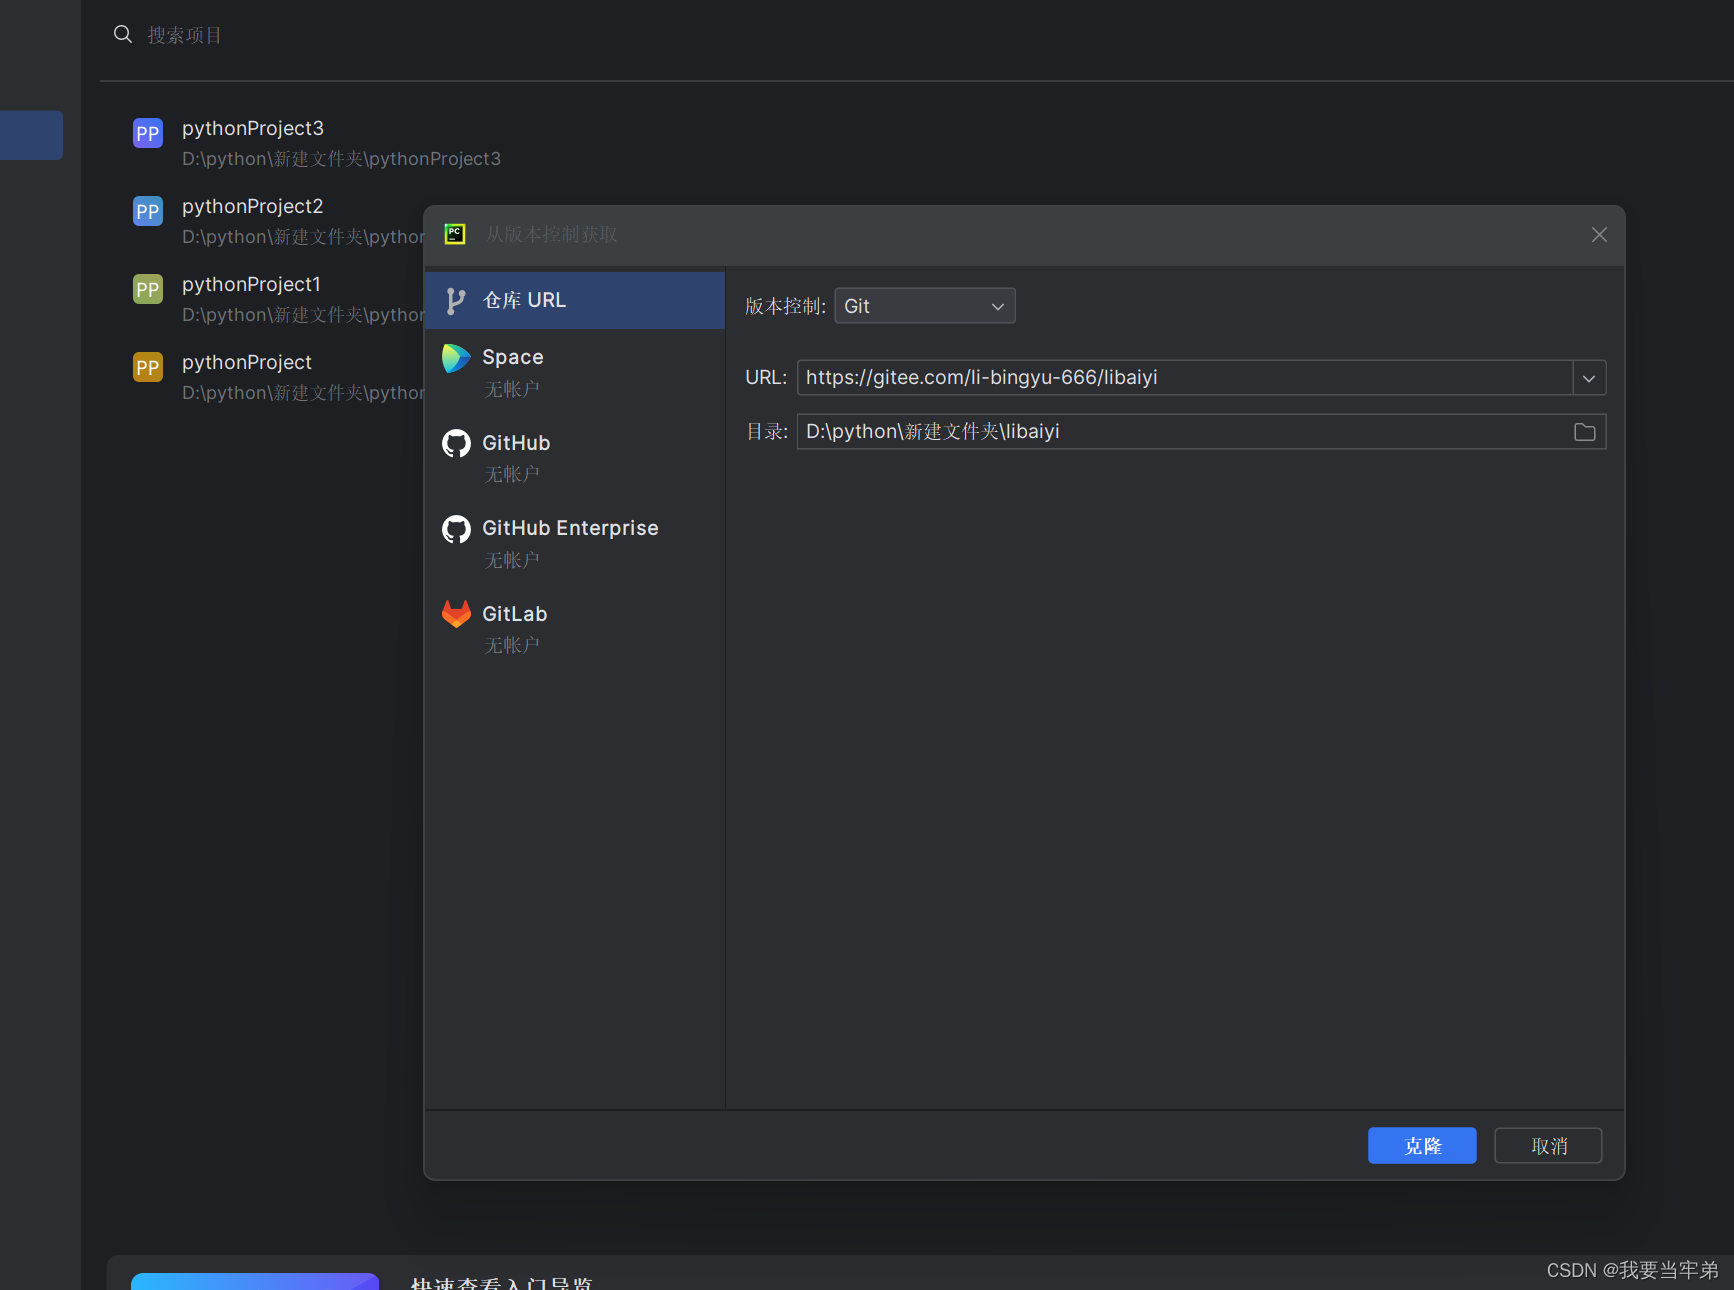Click the GitHub octocat icon
The width and height of the screenshot is (1734, 1290).
click(456, 443)
